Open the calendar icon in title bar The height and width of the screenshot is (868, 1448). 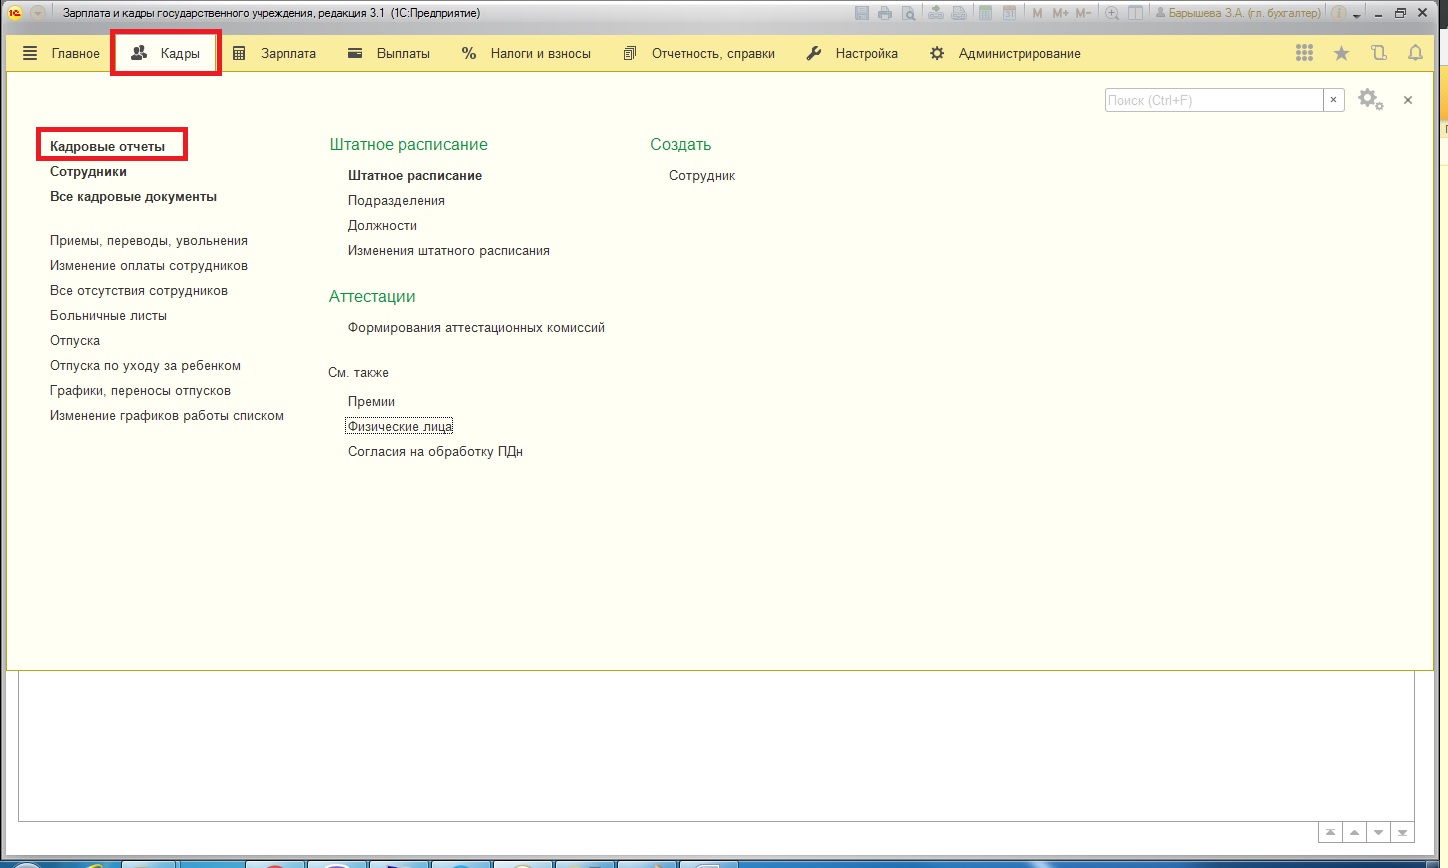[x=1010, y=13]
